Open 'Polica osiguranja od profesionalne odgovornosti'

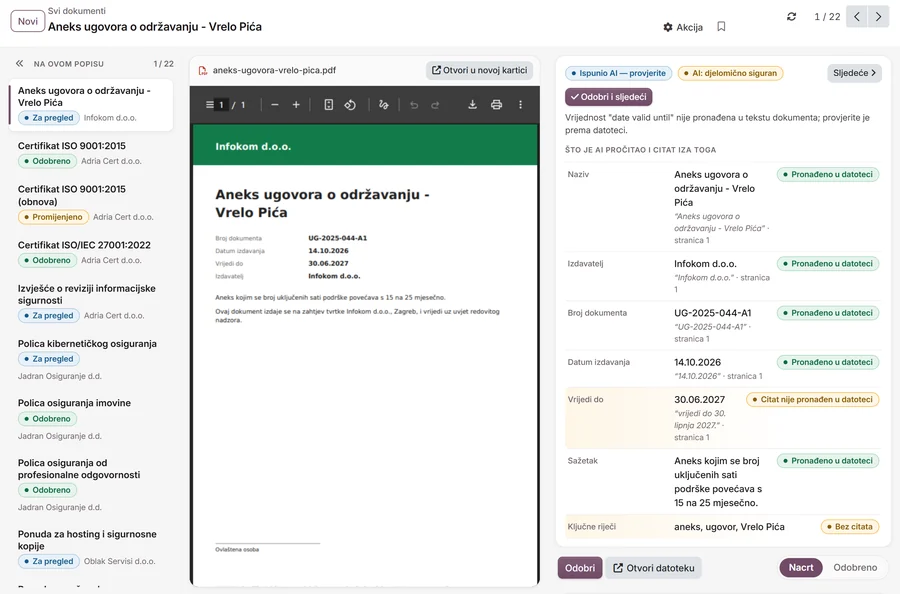[x=91, y=484]
